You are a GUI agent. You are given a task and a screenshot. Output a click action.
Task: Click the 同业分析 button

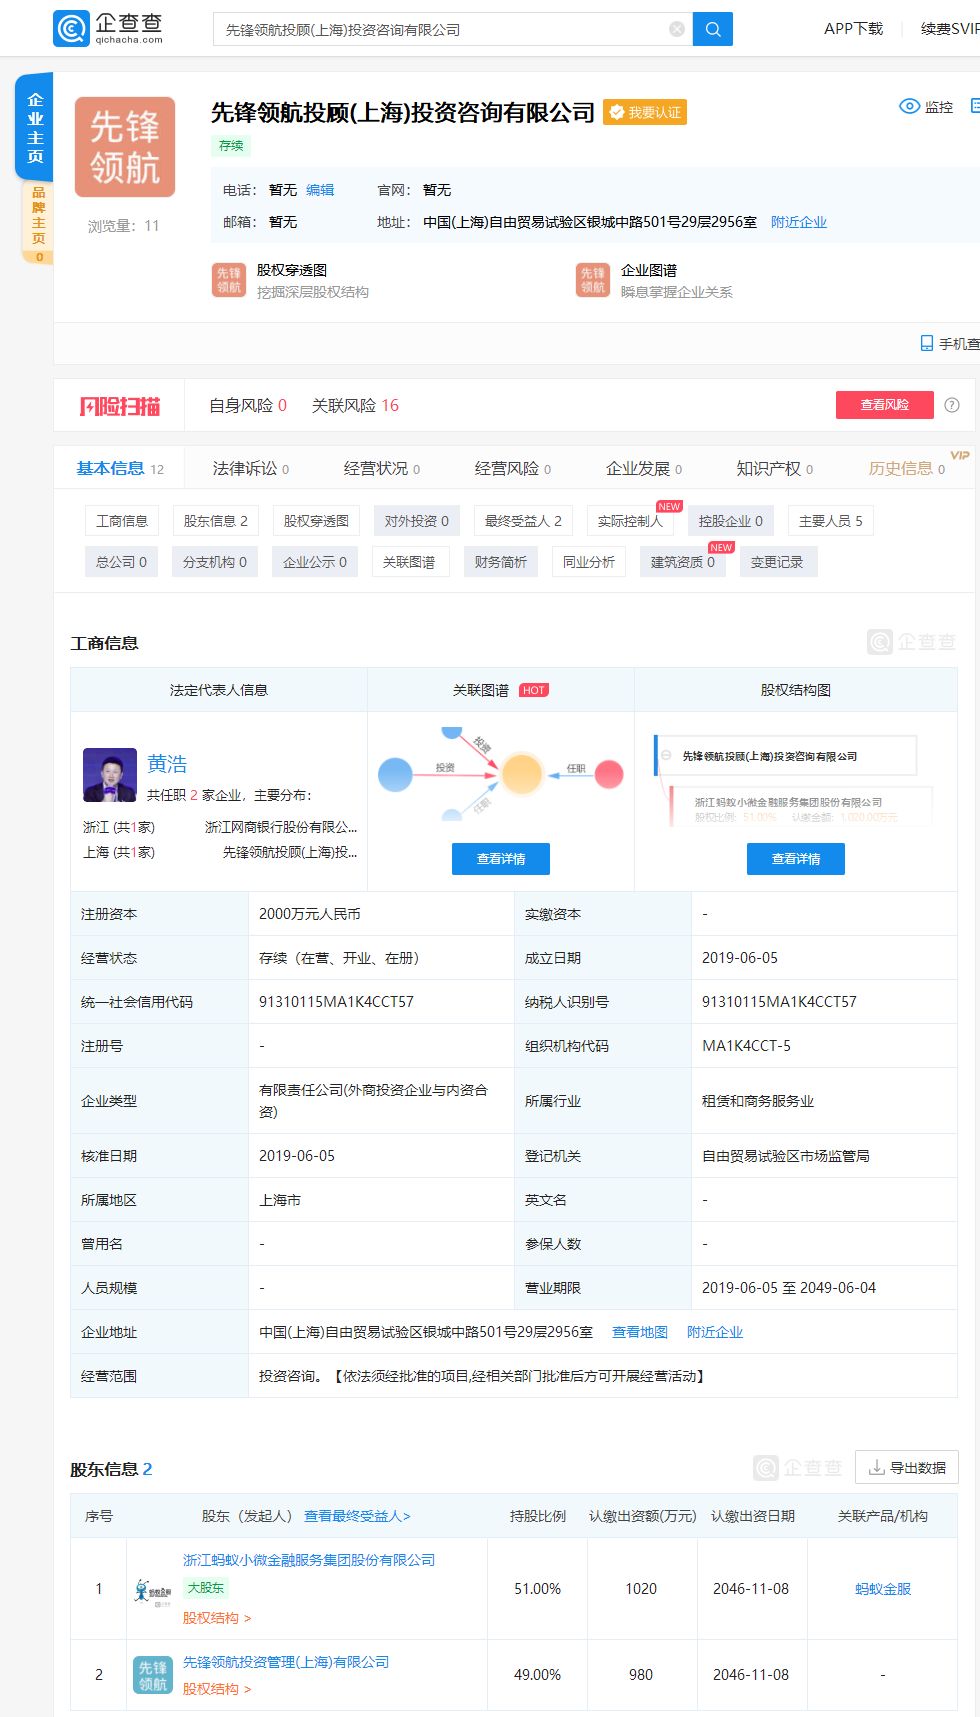[589, 562]
